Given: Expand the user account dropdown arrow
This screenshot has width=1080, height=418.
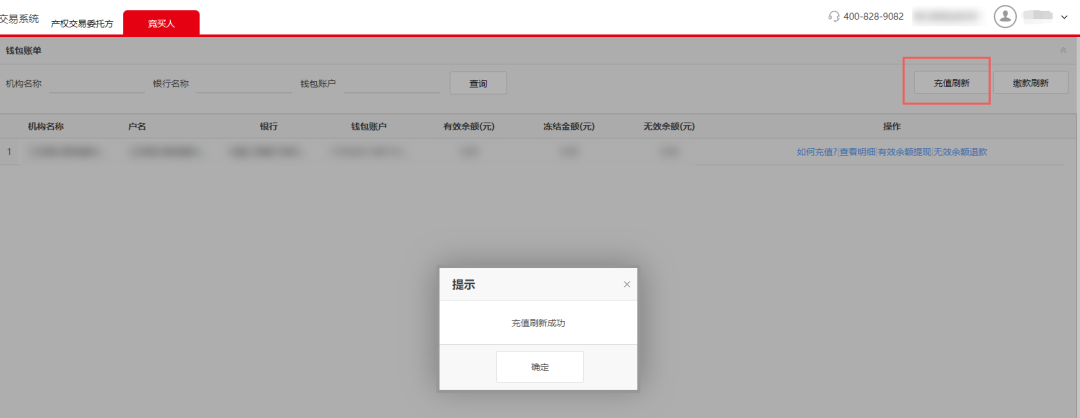Looking at the screenshot, I should [1064, 17].
